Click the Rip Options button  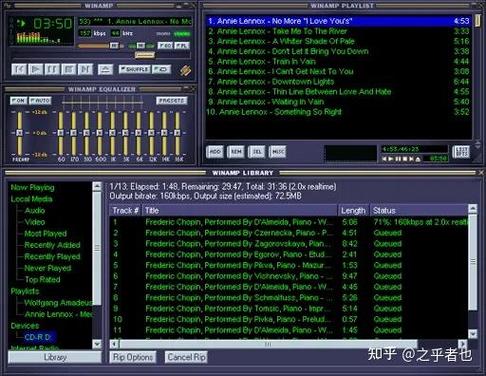tap(133, 357)
